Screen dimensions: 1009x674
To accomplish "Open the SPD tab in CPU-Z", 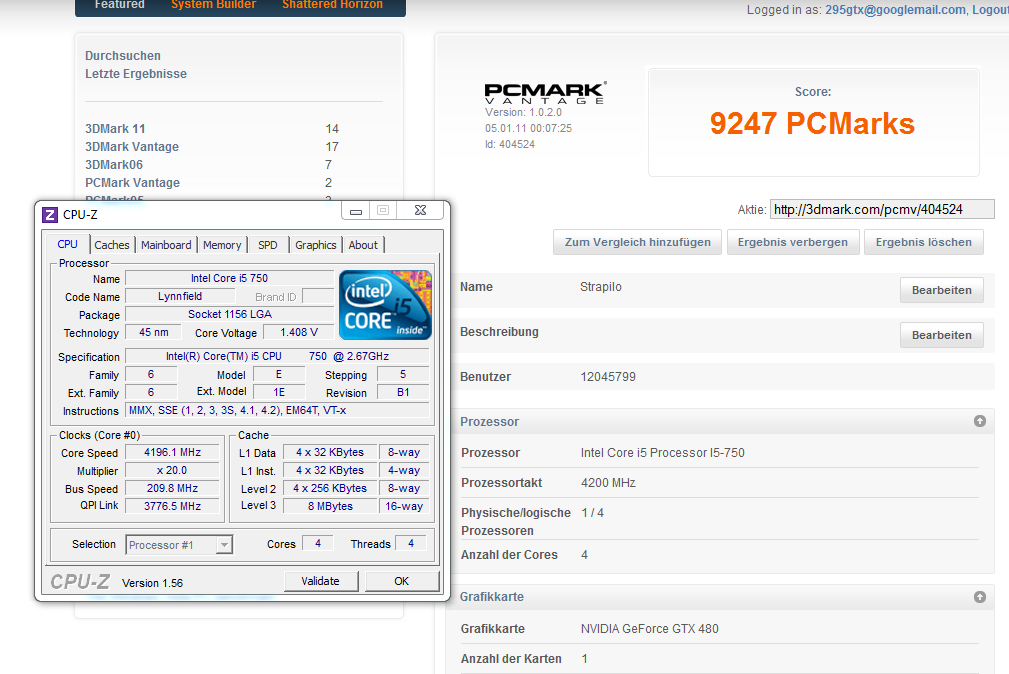I will click(x=268, y=245).
